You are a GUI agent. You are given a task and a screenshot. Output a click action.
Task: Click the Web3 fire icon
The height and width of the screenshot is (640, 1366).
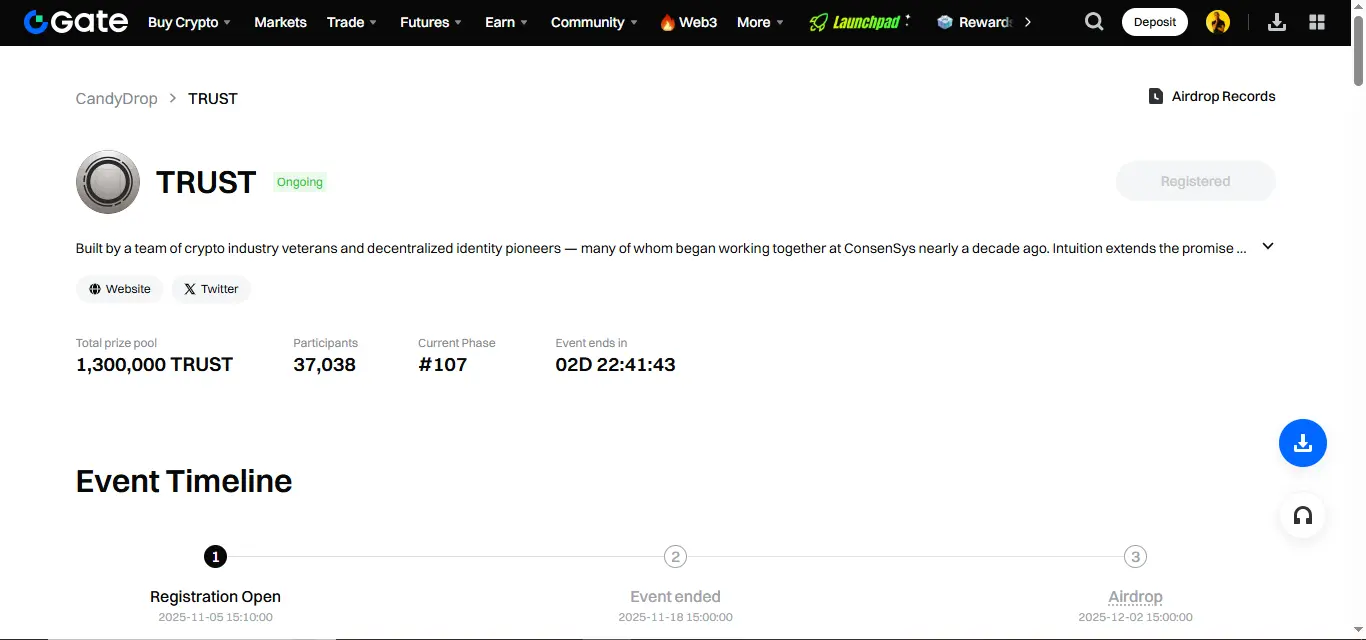point(667,22)
